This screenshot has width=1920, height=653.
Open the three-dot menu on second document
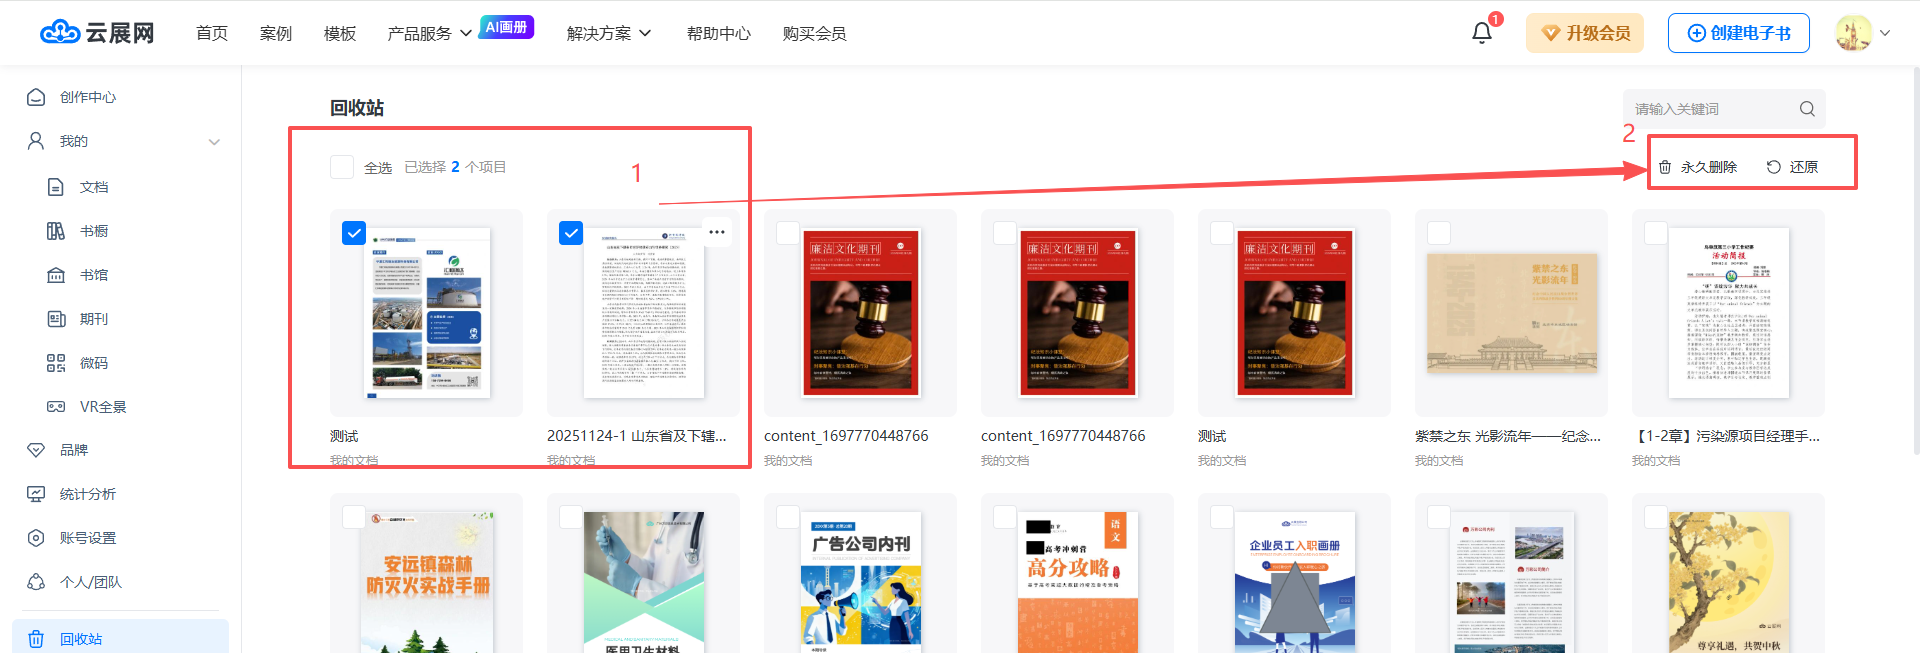pos(717,232)
